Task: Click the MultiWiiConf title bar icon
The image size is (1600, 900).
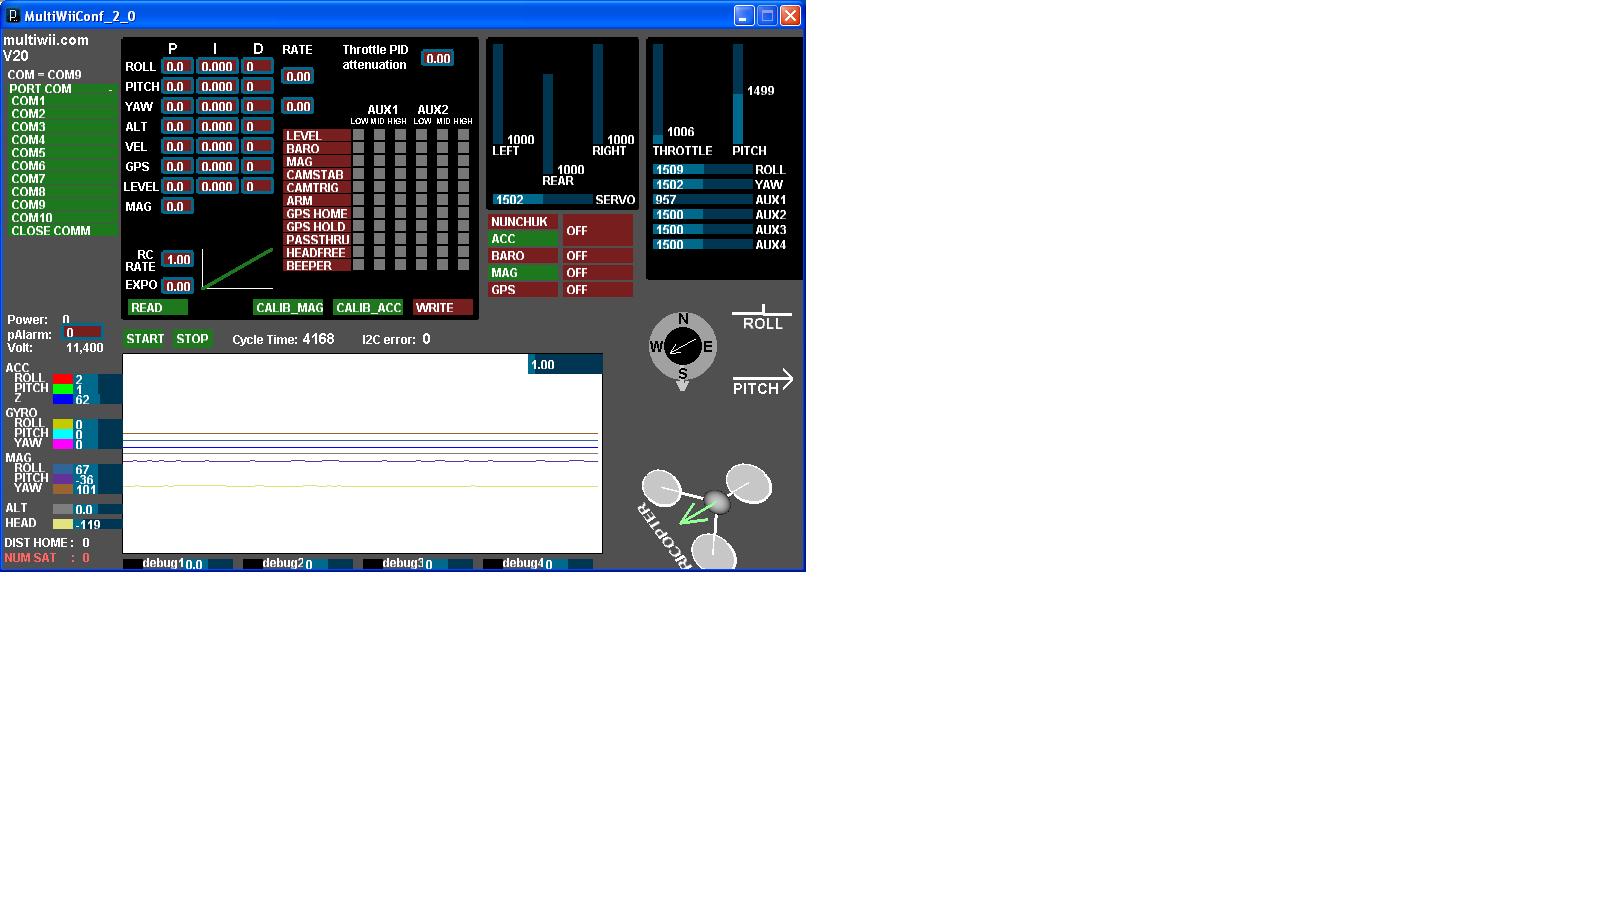Action: 12,15
